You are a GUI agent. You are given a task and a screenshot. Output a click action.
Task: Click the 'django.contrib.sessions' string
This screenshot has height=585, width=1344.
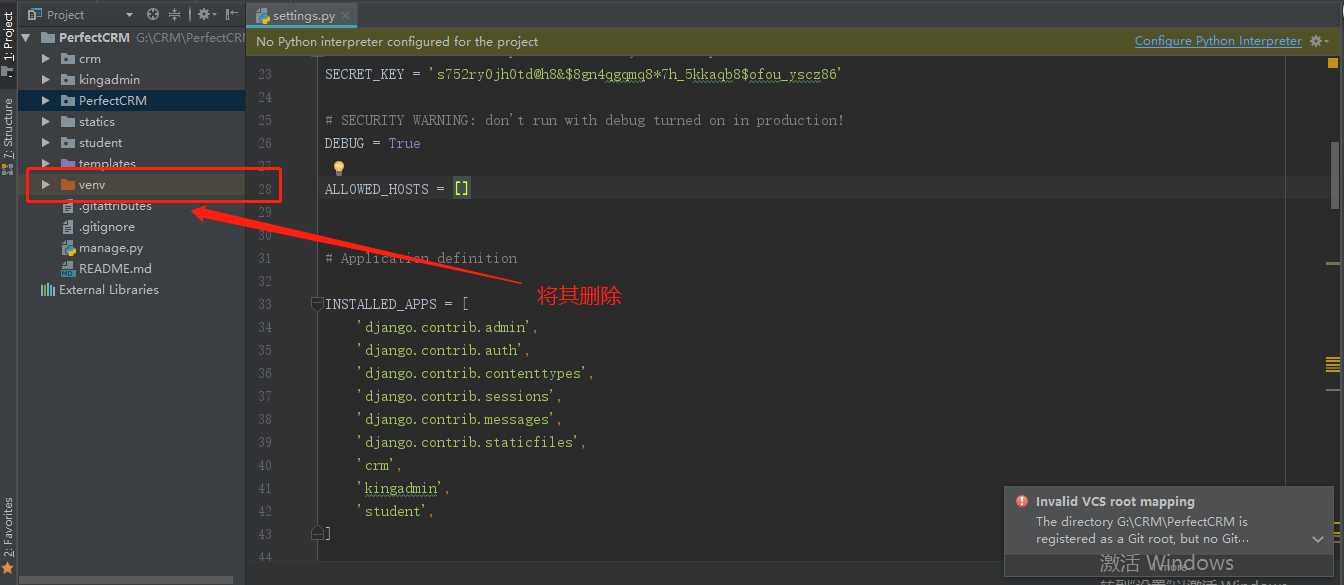455,396
